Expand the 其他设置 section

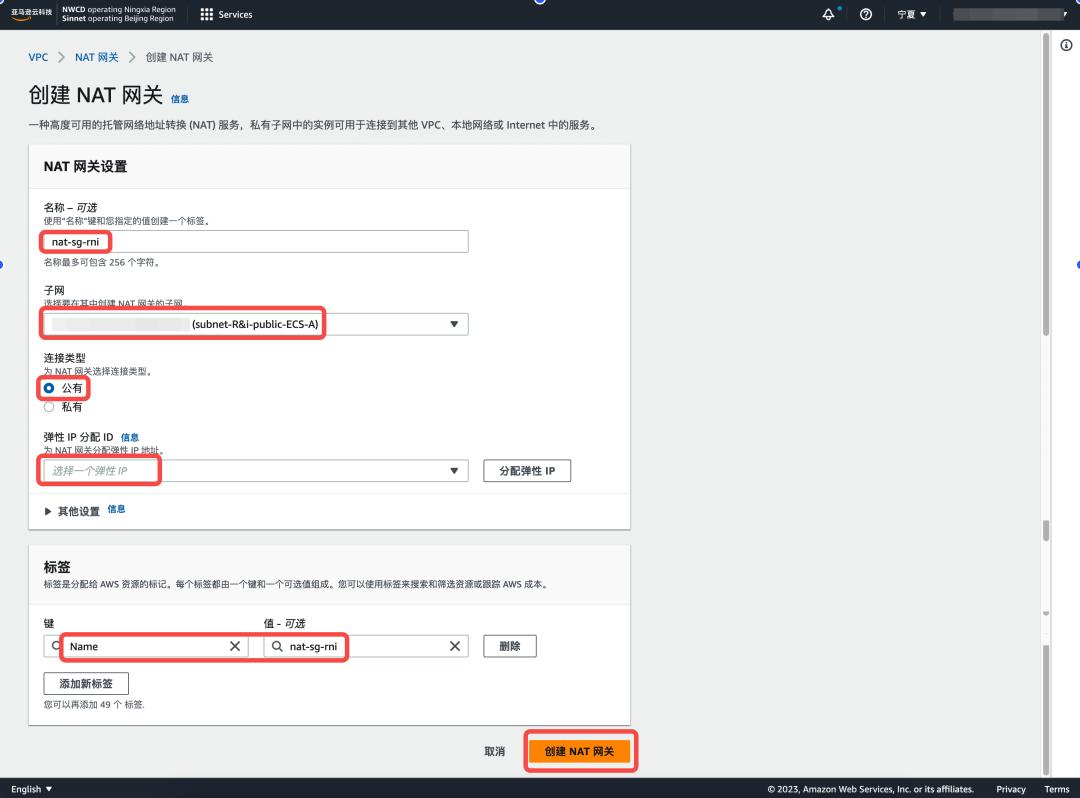[72, 511]
